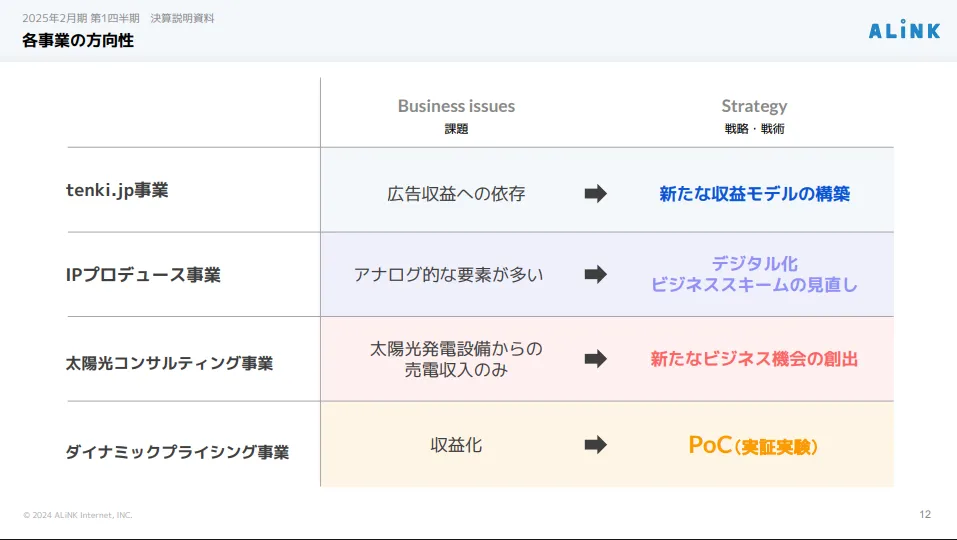Image resolution: width=957 pixels, height=540 pixels.
Task: Click arrow icon in ダイナミックプライシング事業 row
Action: (596, 444)
